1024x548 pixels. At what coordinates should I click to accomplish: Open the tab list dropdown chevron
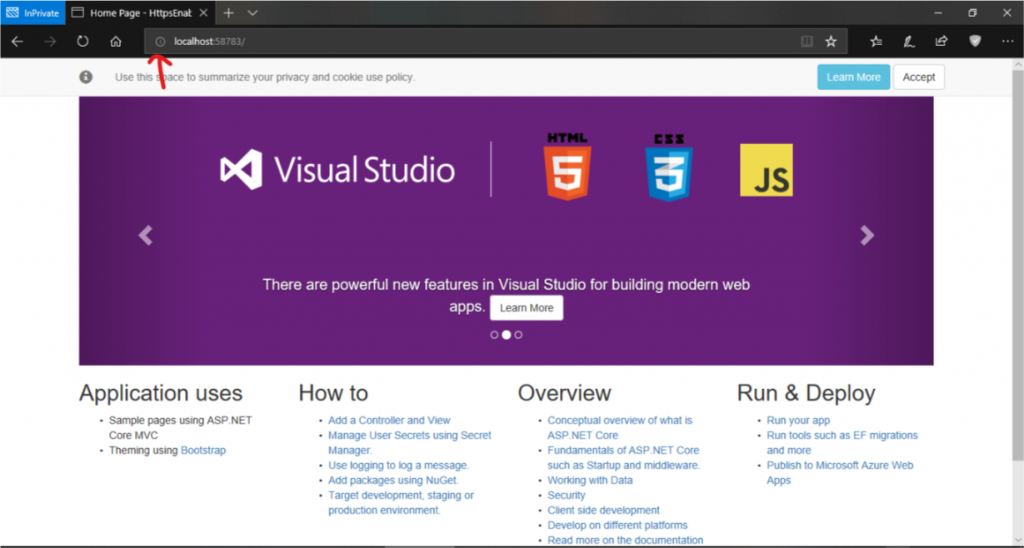point(253,12)
